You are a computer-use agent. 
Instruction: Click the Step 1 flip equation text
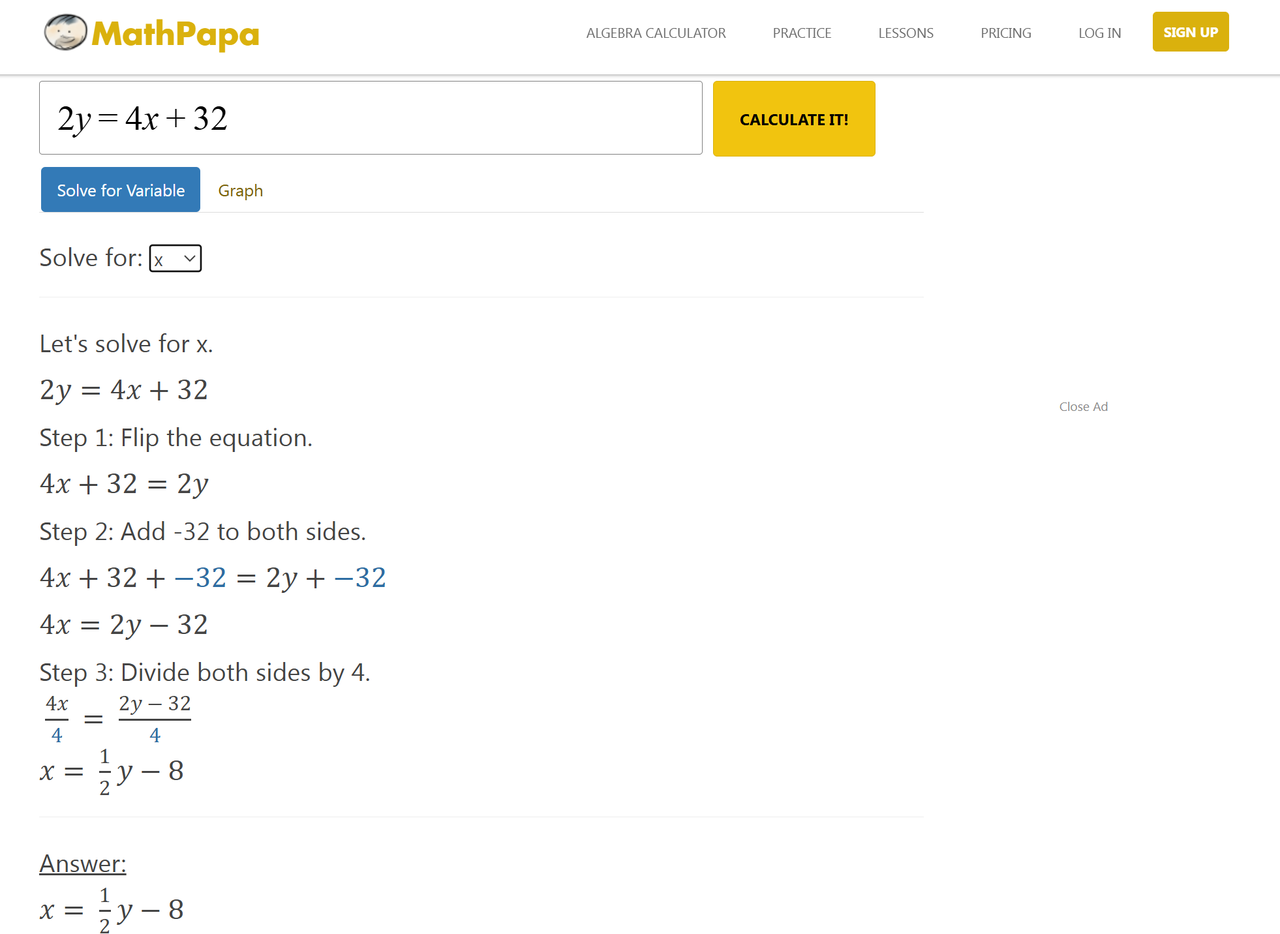176,438
